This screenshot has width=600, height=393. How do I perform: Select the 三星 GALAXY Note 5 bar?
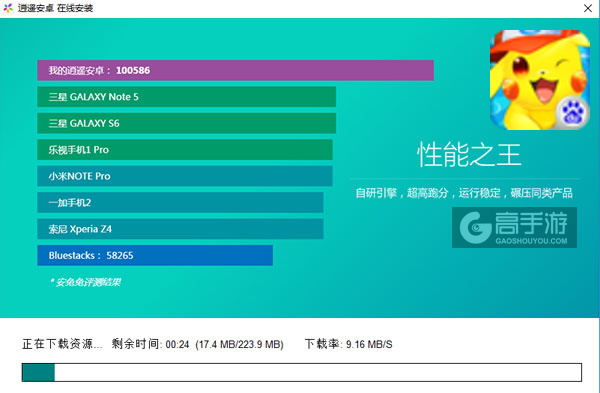pos(186,97)
